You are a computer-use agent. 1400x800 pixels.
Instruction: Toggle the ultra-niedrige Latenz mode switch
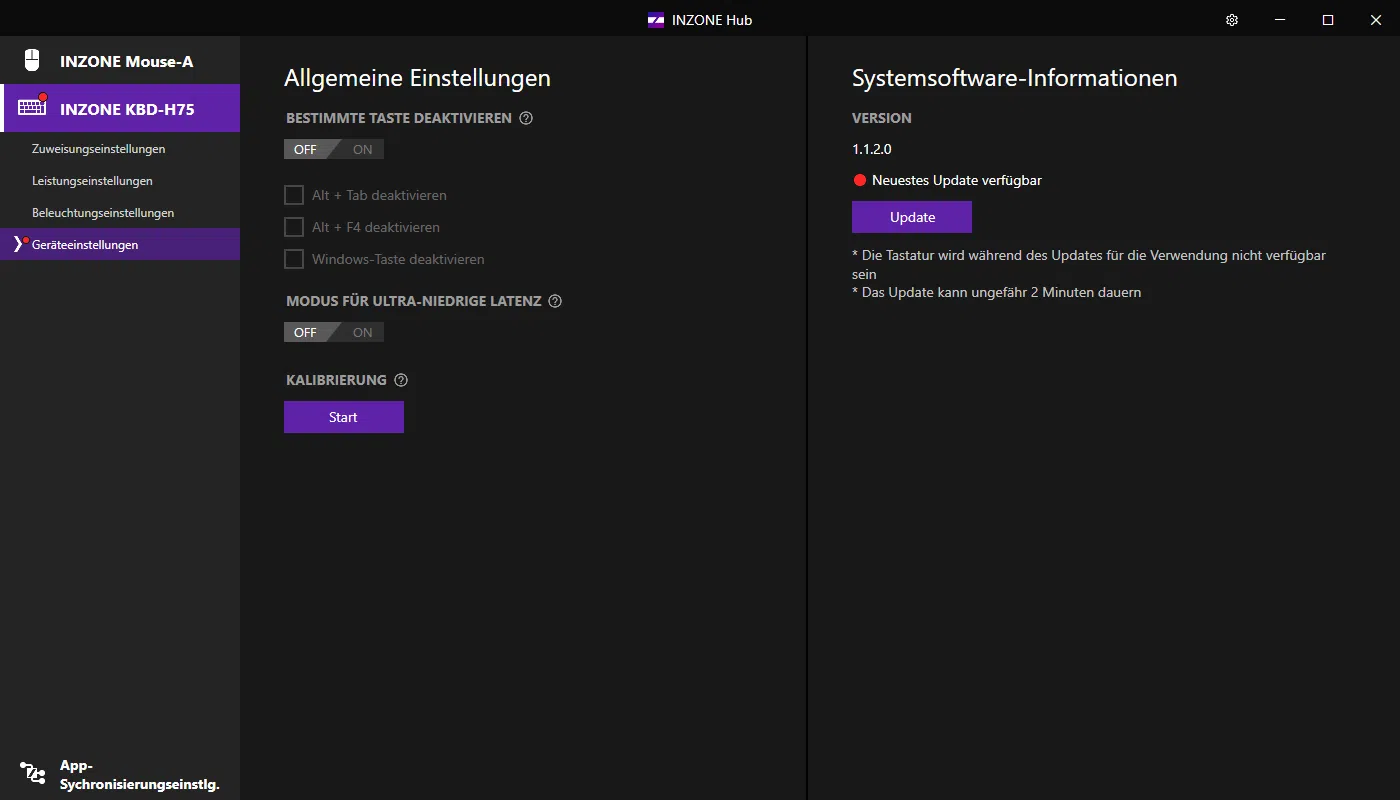click(333, 332)
